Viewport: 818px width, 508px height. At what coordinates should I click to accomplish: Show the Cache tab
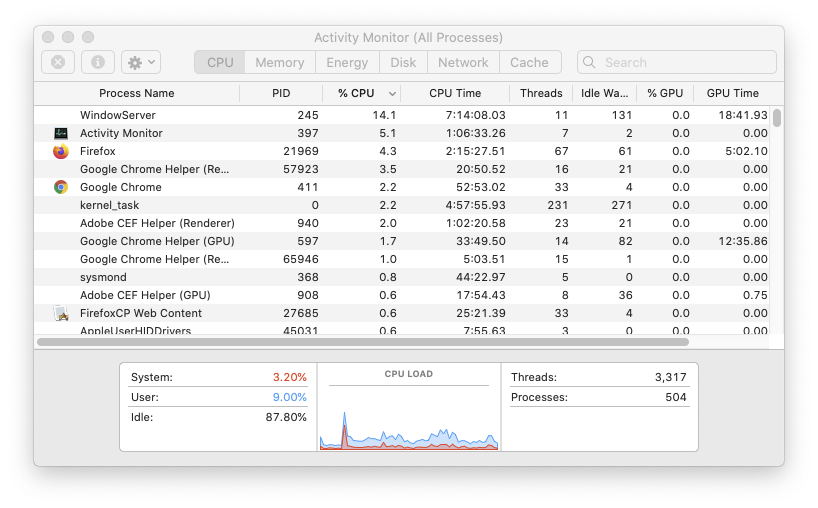pos(529,62)
